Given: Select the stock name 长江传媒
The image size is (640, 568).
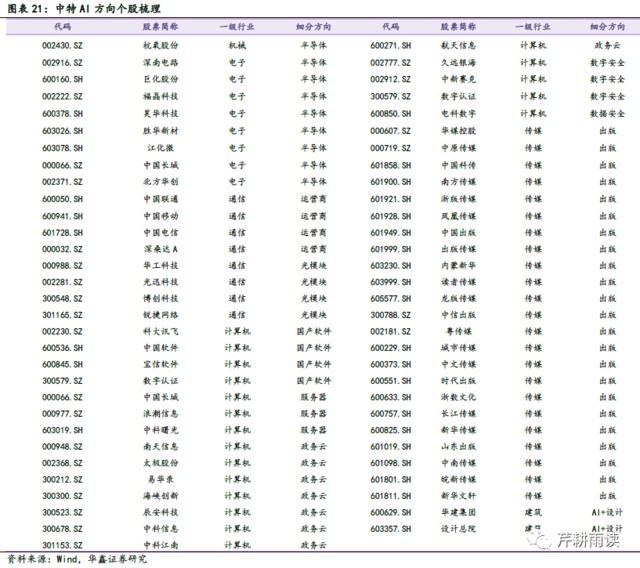Looking at the screenshot, I should click(459, 414).
